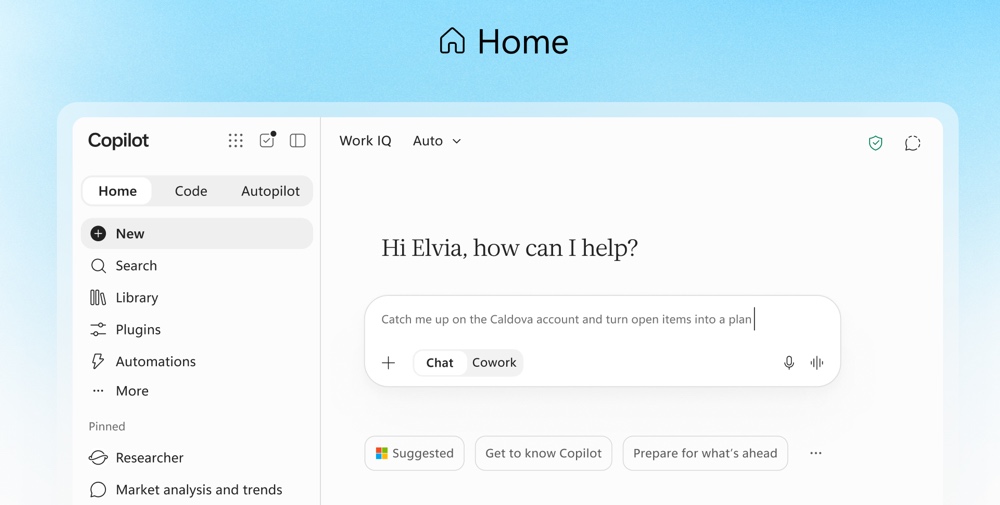
Task: Open the tasks checklist icon
Action: pos(267,140)
